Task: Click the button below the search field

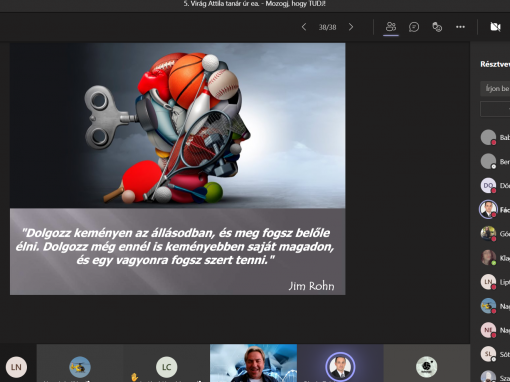Action: click(x=495, y=109)
